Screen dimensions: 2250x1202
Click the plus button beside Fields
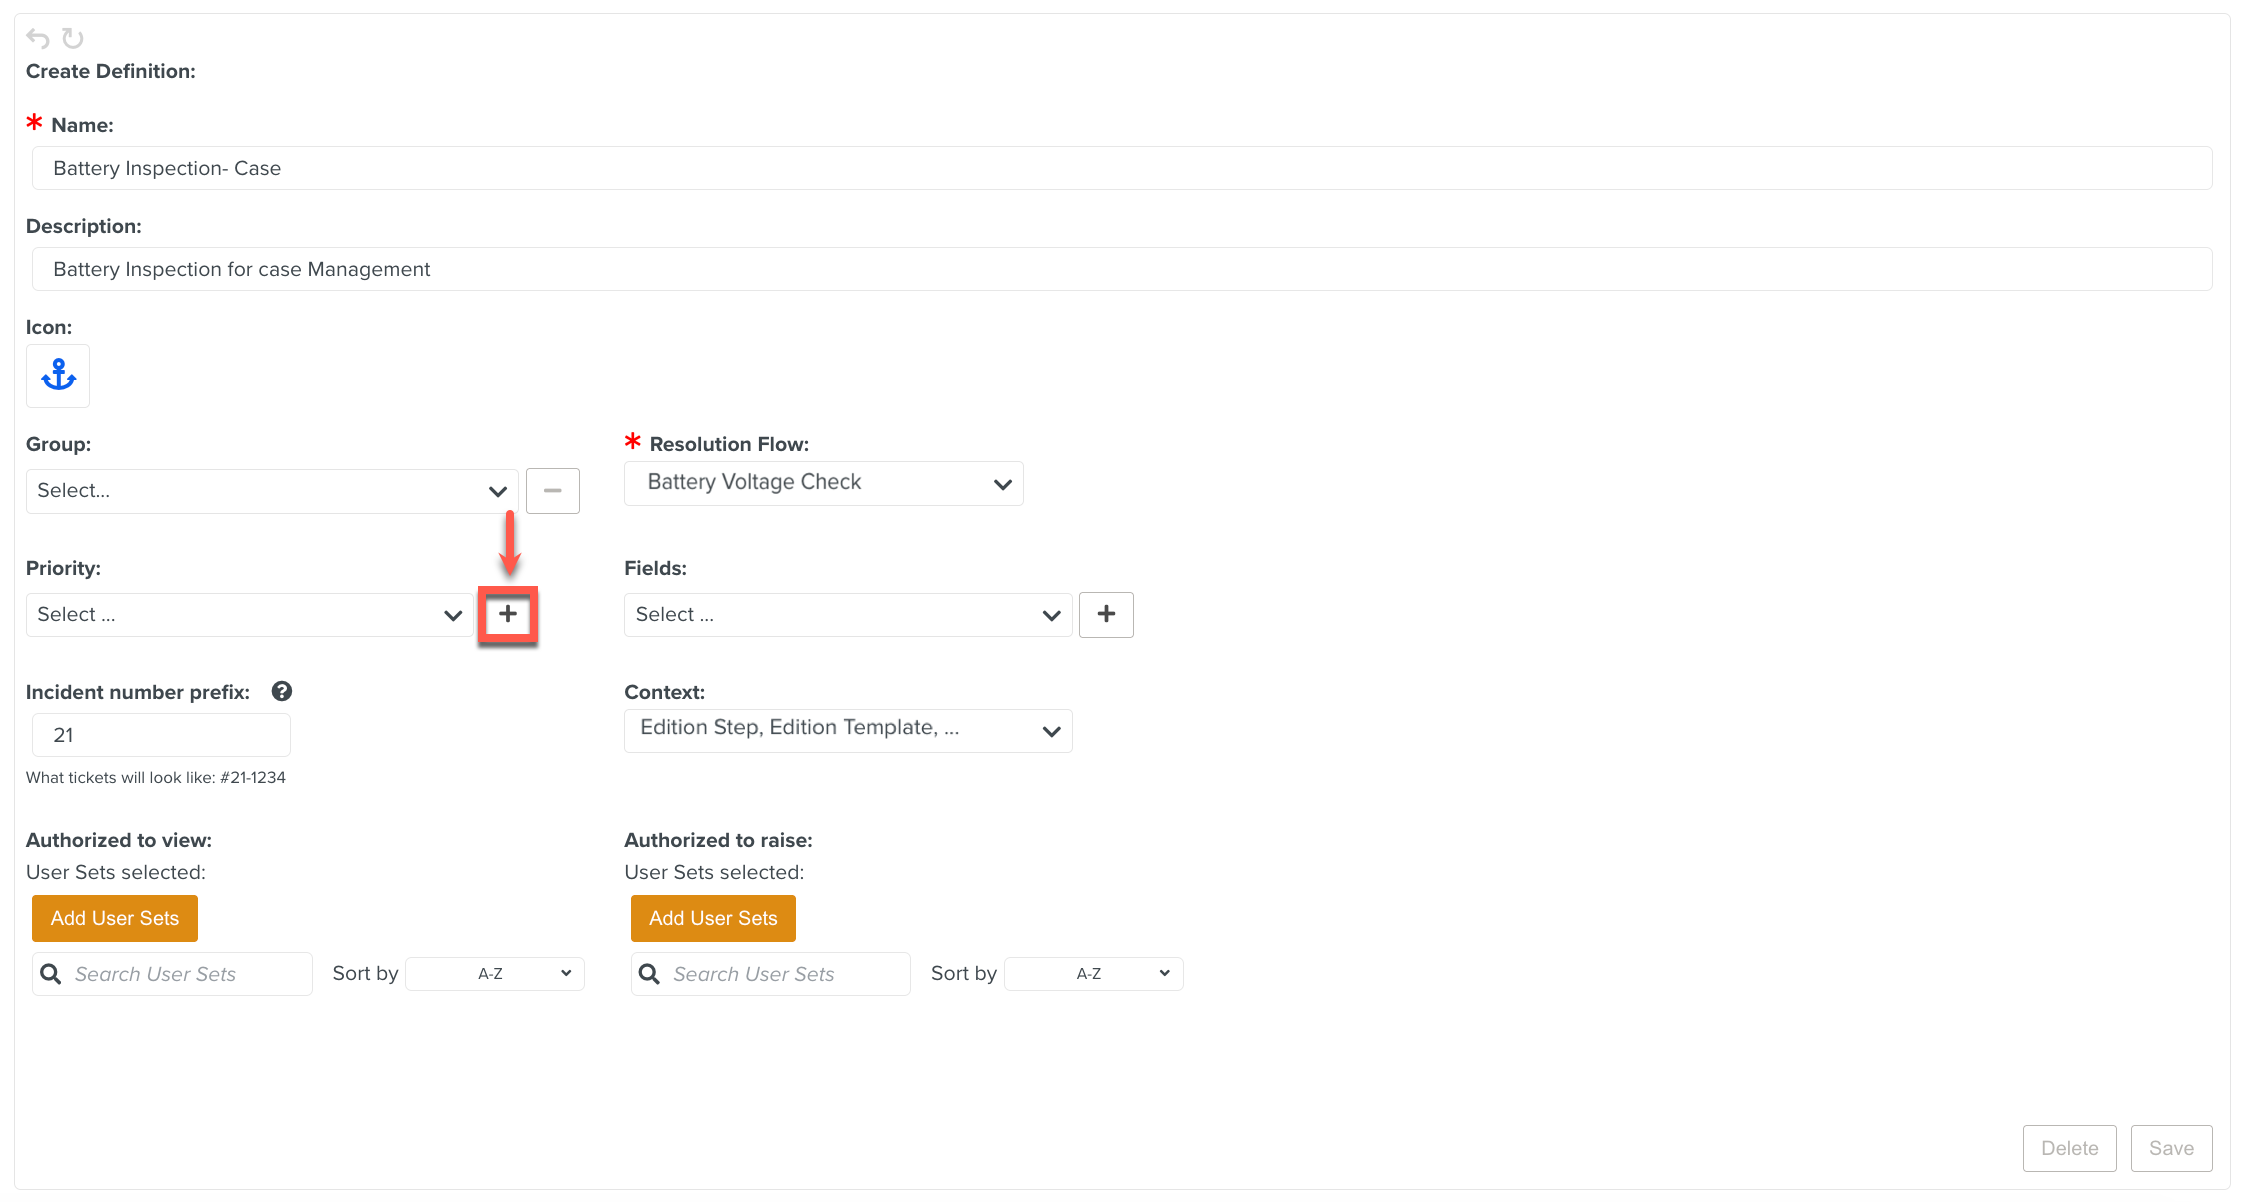(x=1106, y=614)
